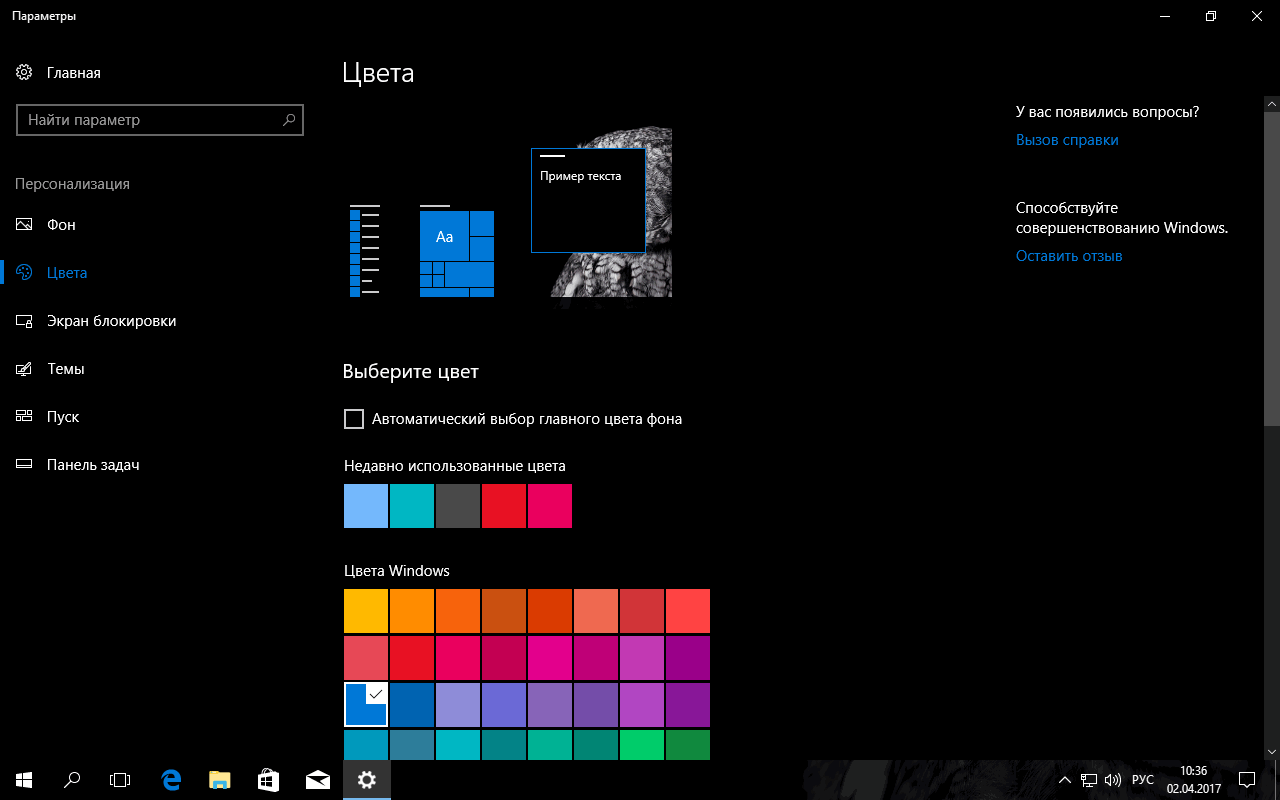Viewport: 1280px width, 800px height.
Task: Go to Главная settings home
Action: point(59,73)
